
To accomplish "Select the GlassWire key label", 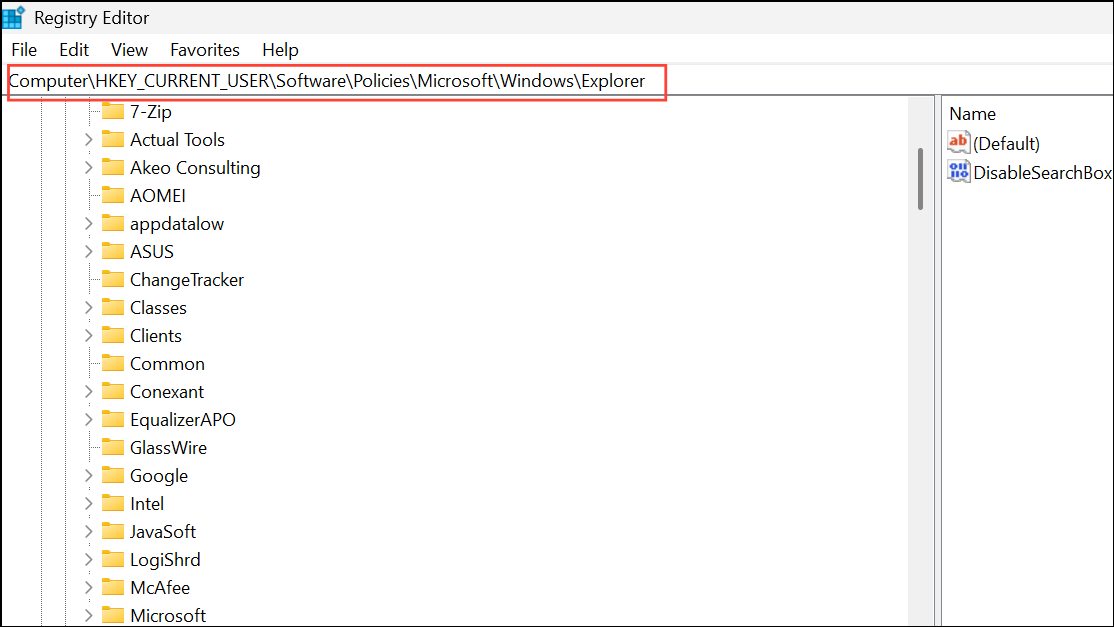I will point(168,447).
